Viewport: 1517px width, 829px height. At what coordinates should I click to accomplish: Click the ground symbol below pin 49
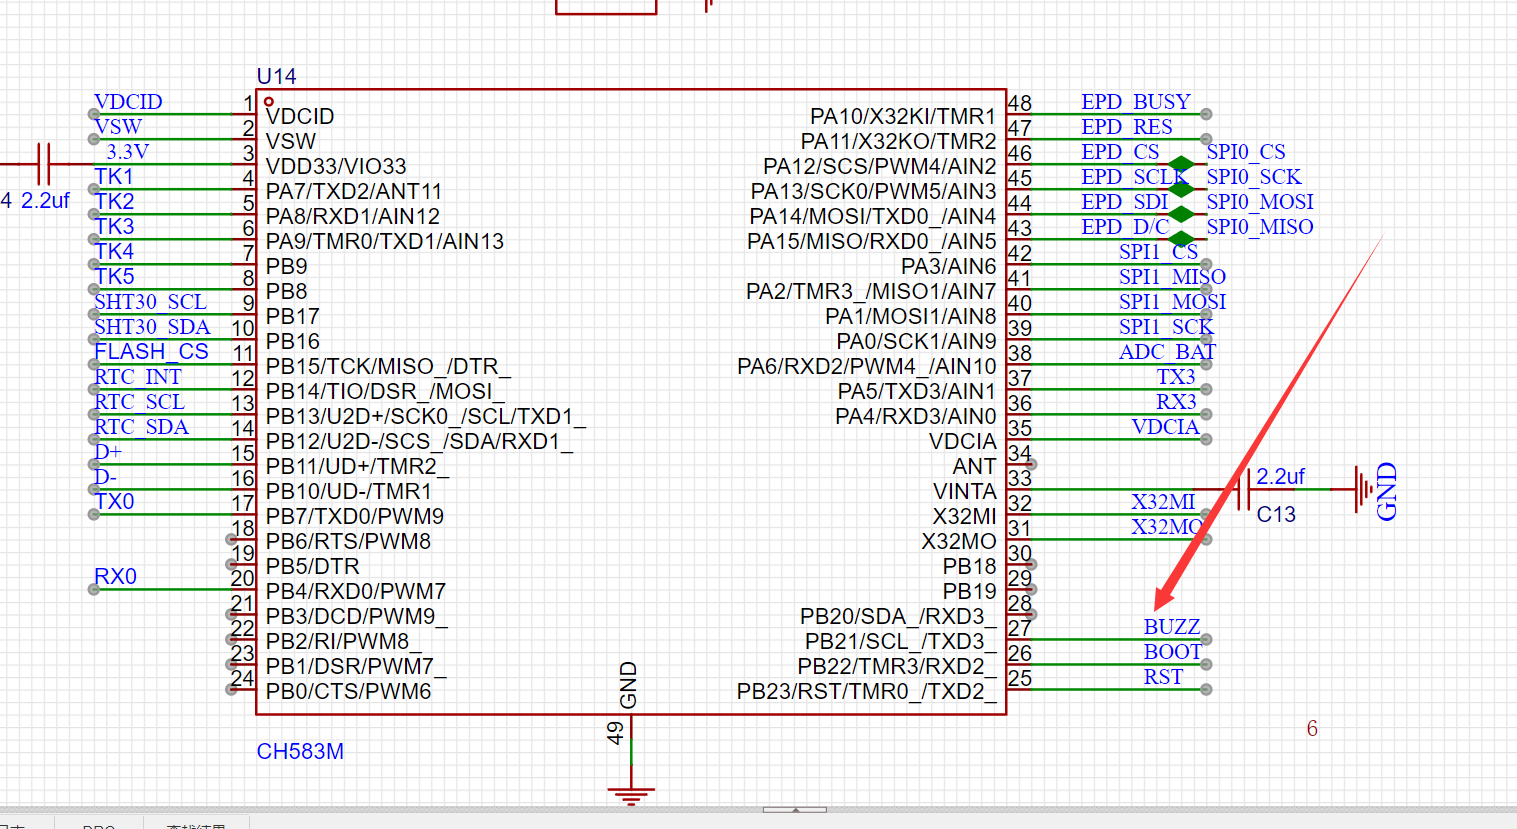pos(631,796)
